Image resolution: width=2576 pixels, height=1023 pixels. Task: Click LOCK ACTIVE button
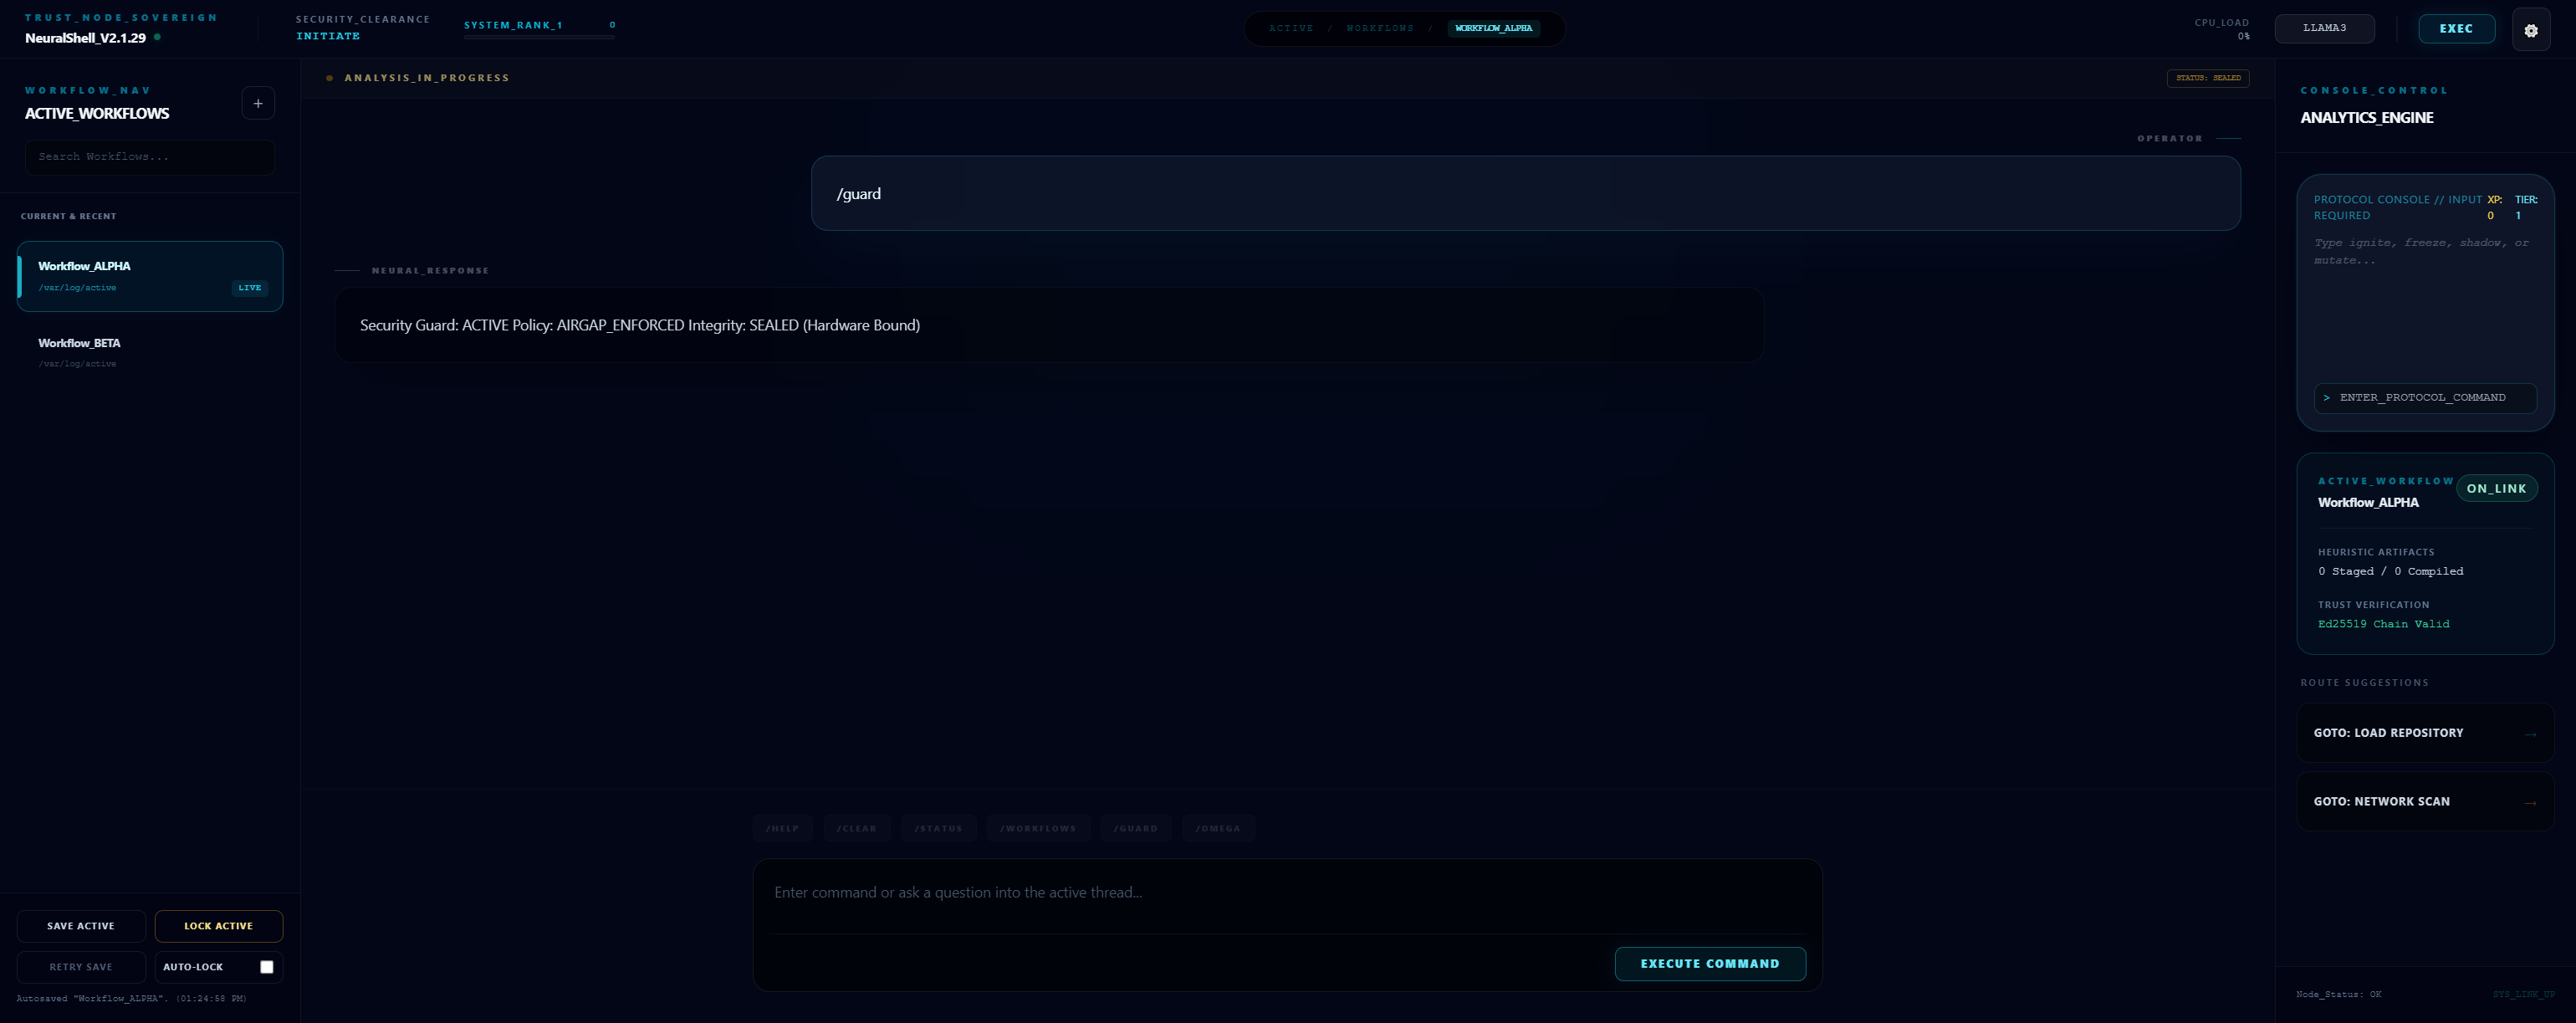(x=219, y=926)
